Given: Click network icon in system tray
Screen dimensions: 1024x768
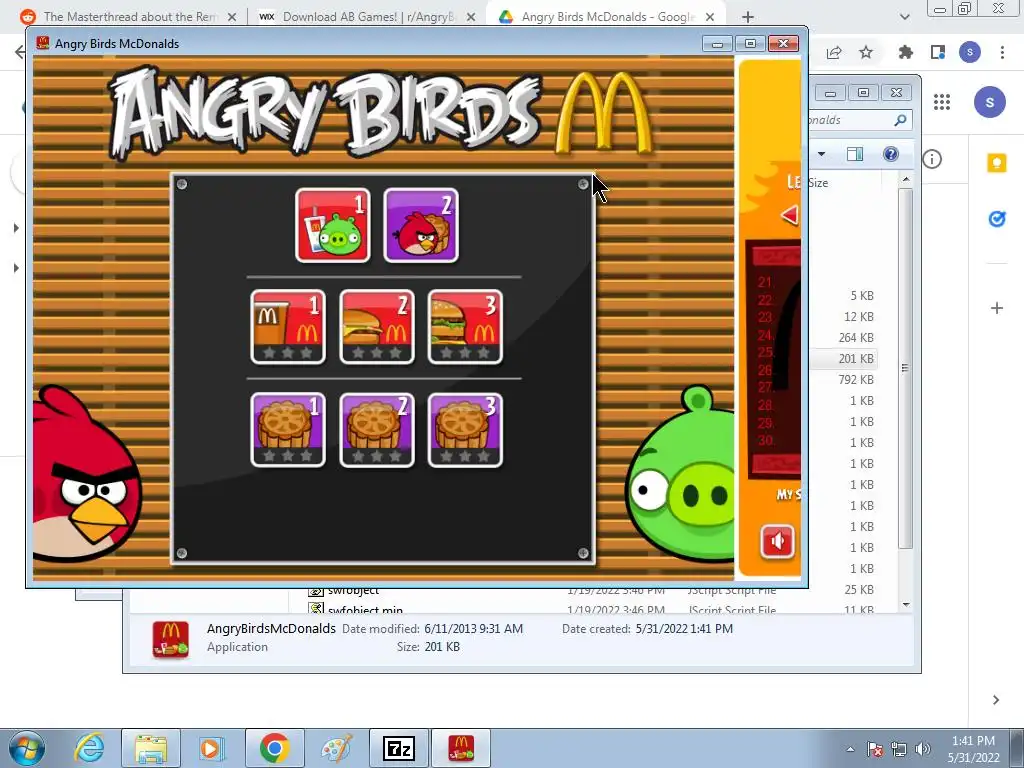Looking at the screenshot, I should coord(899,749).
